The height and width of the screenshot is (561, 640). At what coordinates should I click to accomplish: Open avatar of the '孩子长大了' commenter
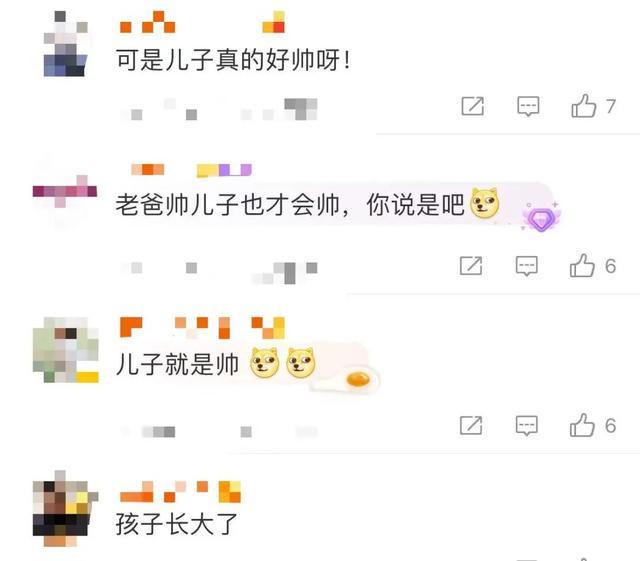click(x=65, y=509)
